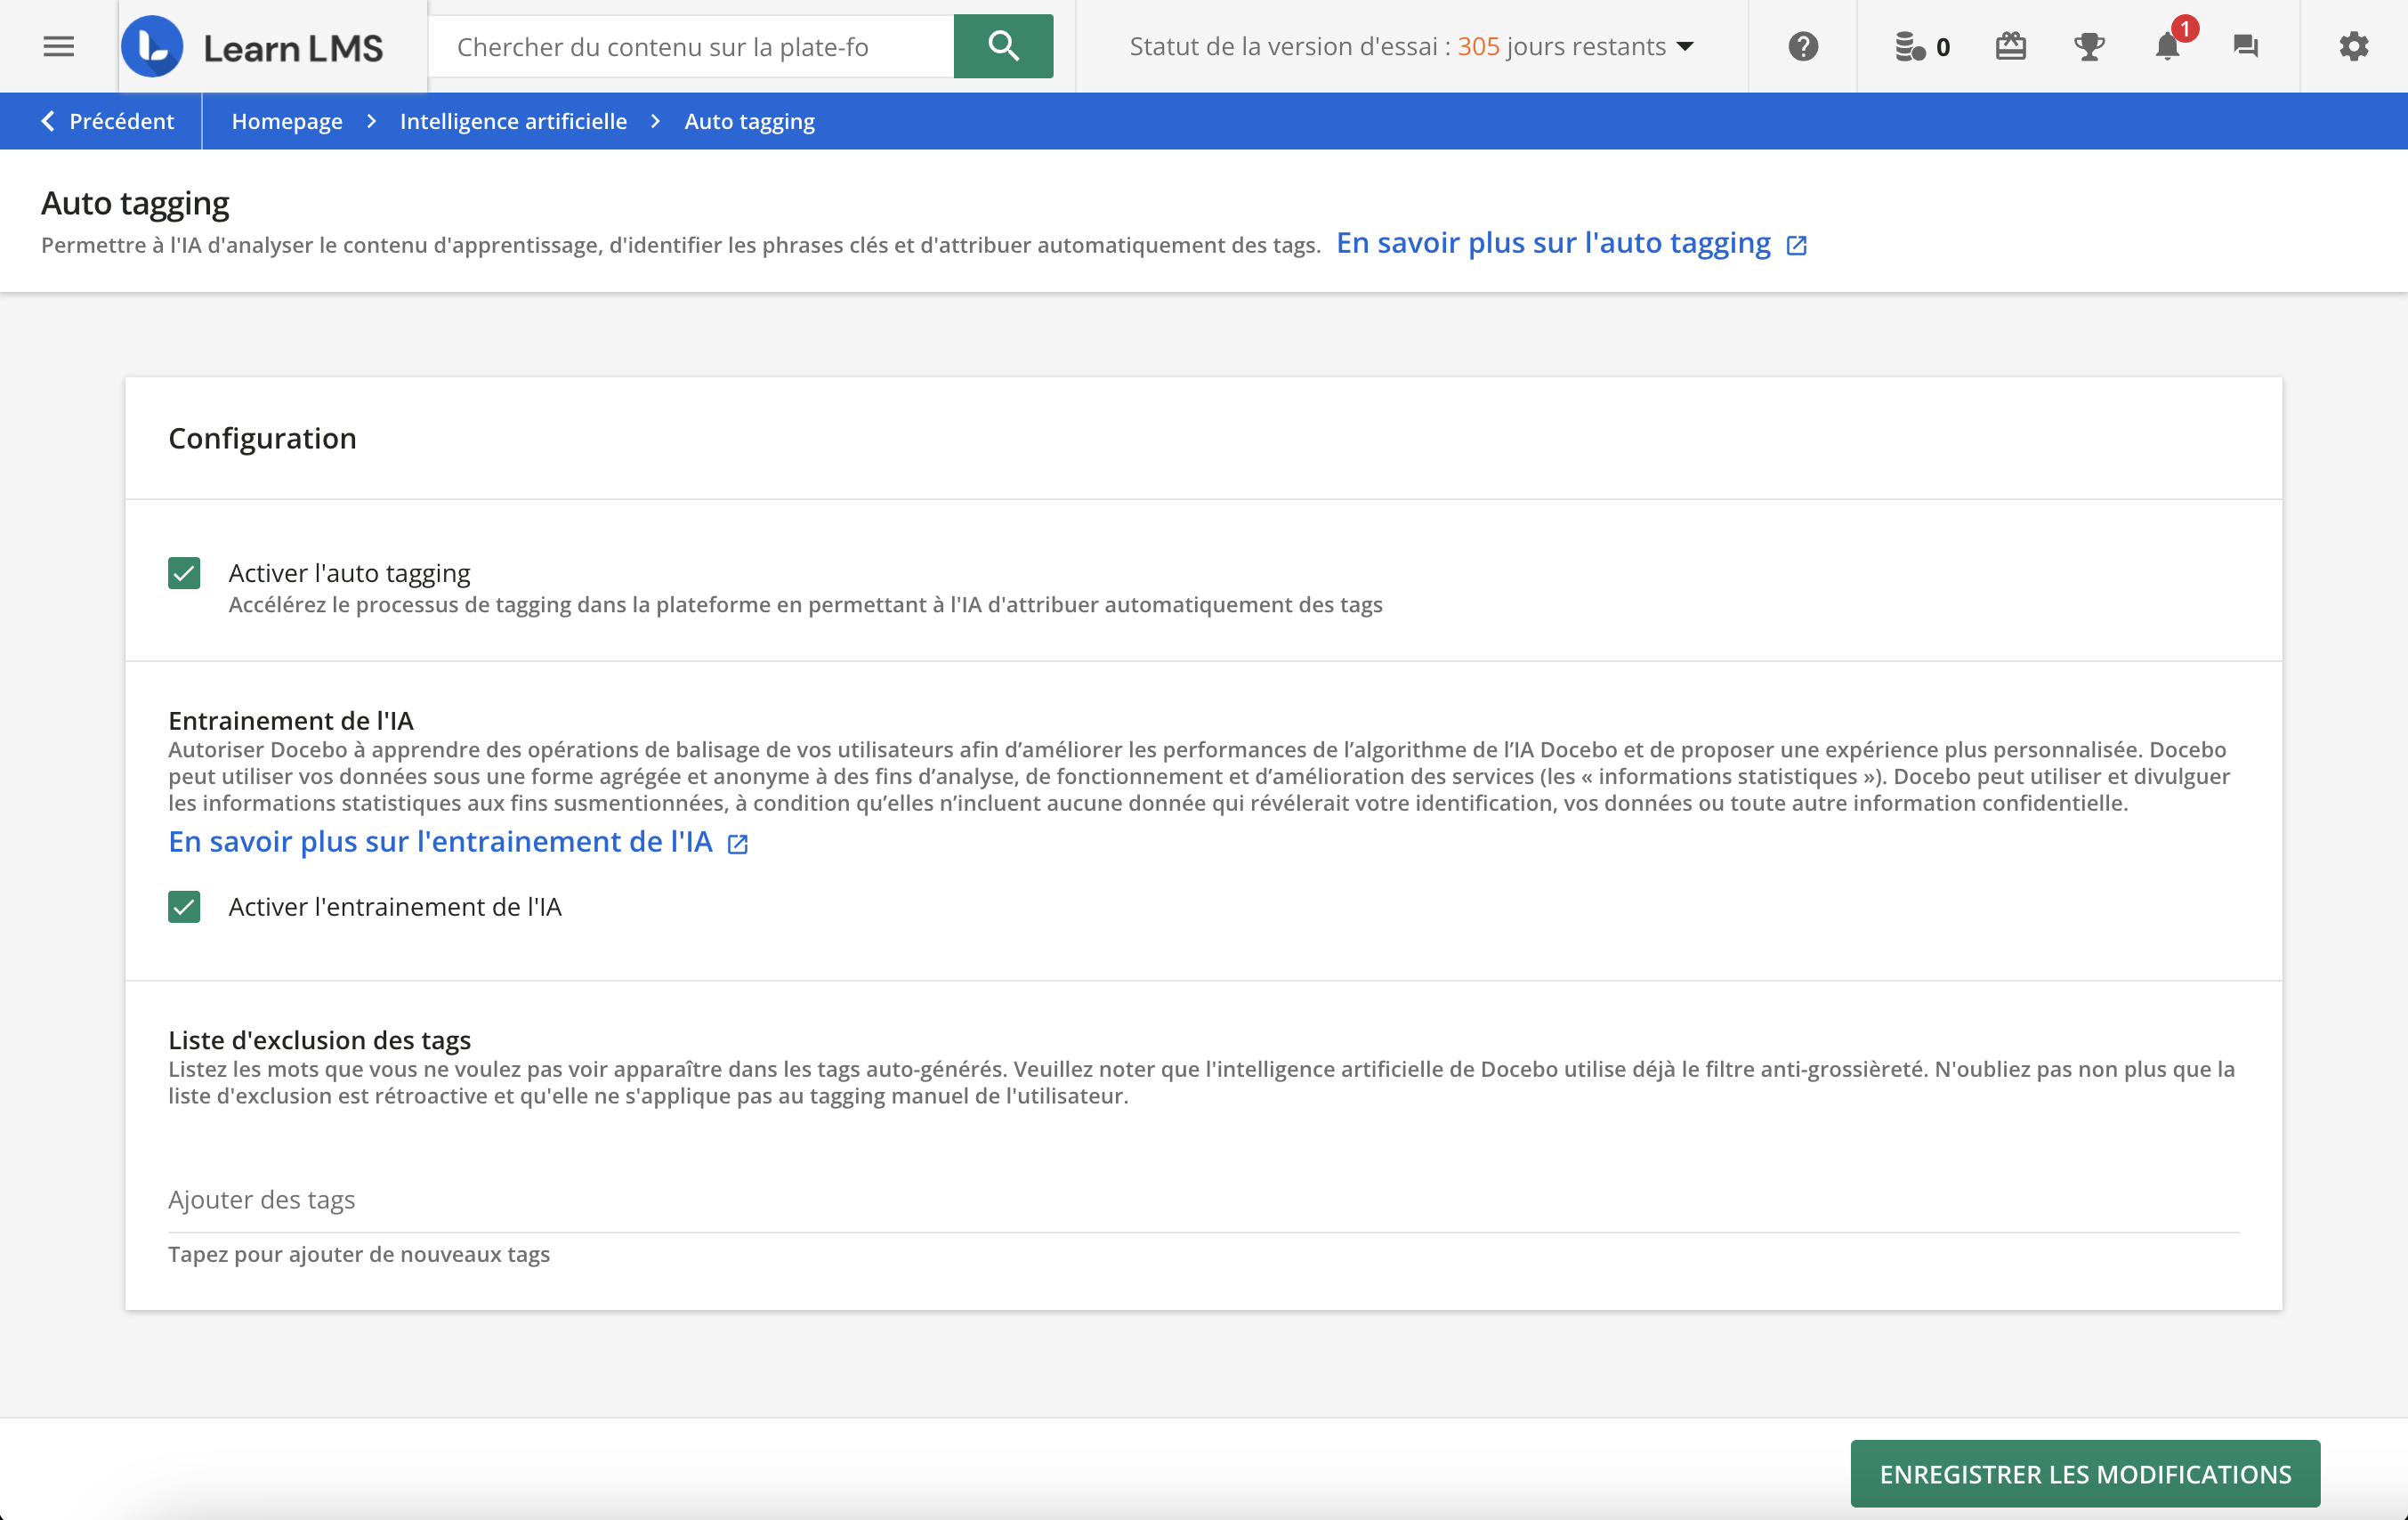Click the Tapez pour ajouter de nouveaux tags hint

(x=359, y=1254)
